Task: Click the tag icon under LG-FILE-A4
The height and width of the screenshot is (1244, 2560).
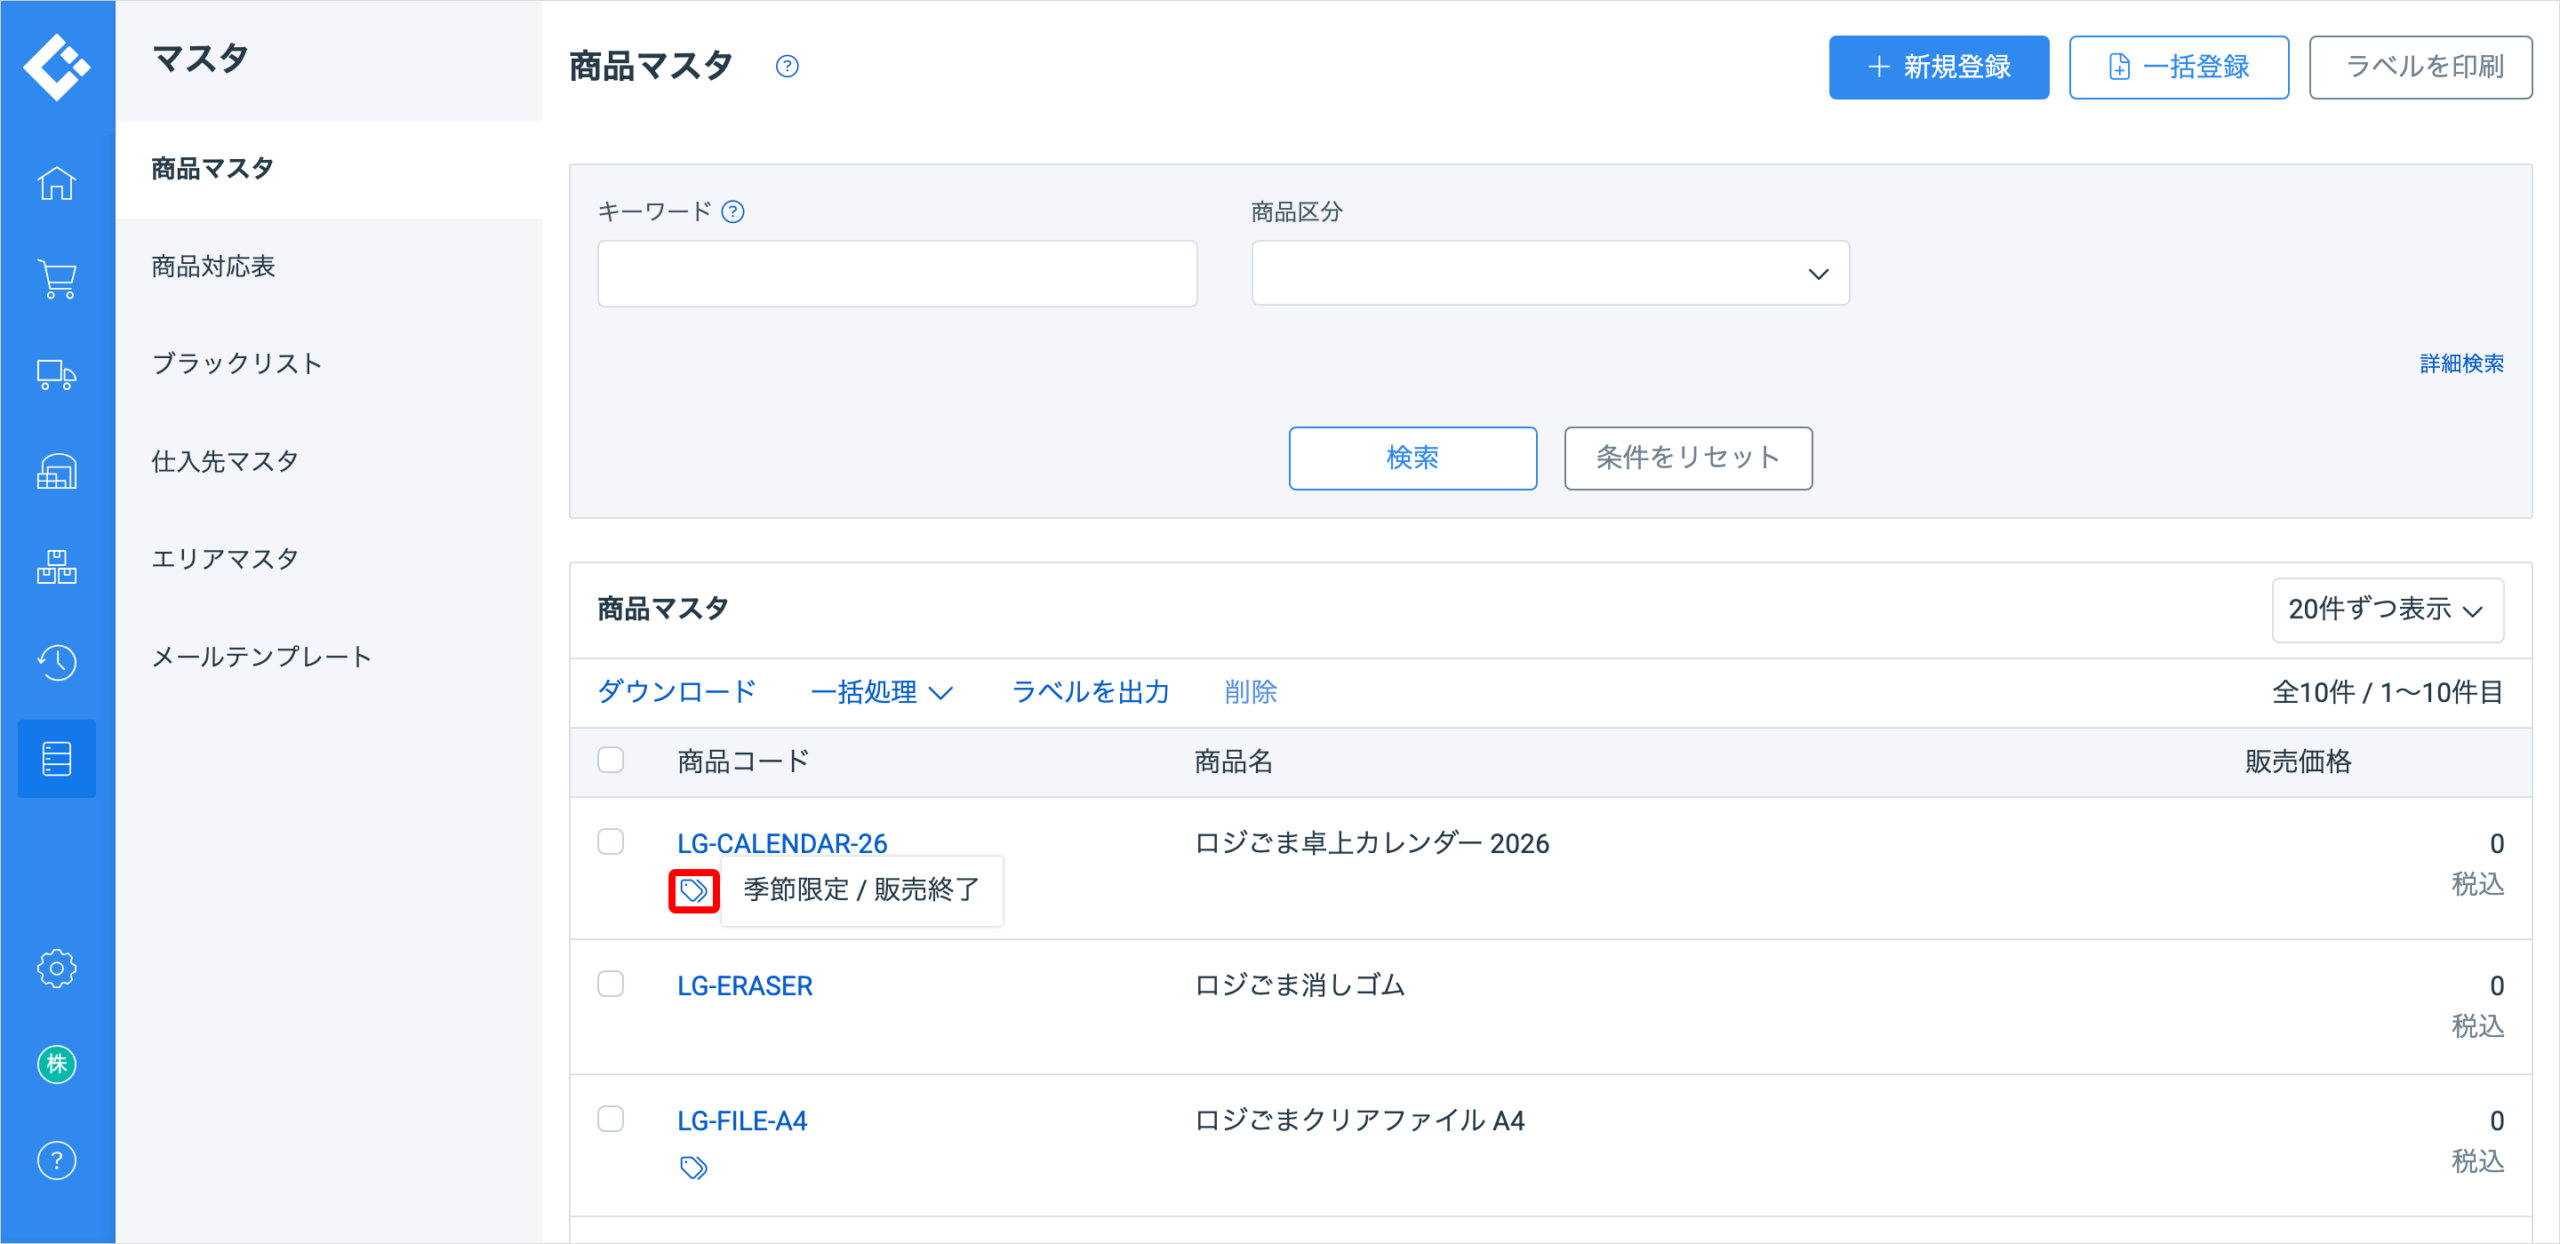Action: pos(694,1167)
